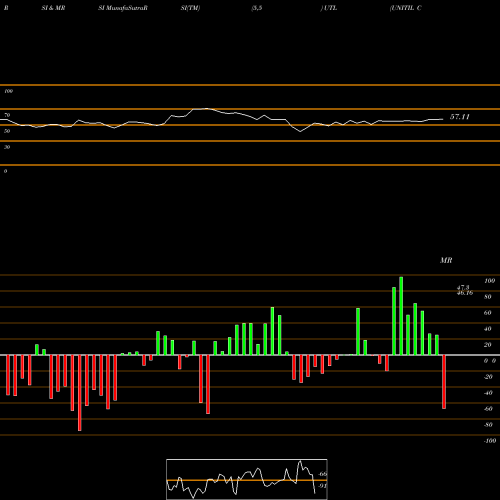Image resolution: width=500 pixels, height=500 pixels.
Task: Click the RSI value 57.11
Action: 460,117
